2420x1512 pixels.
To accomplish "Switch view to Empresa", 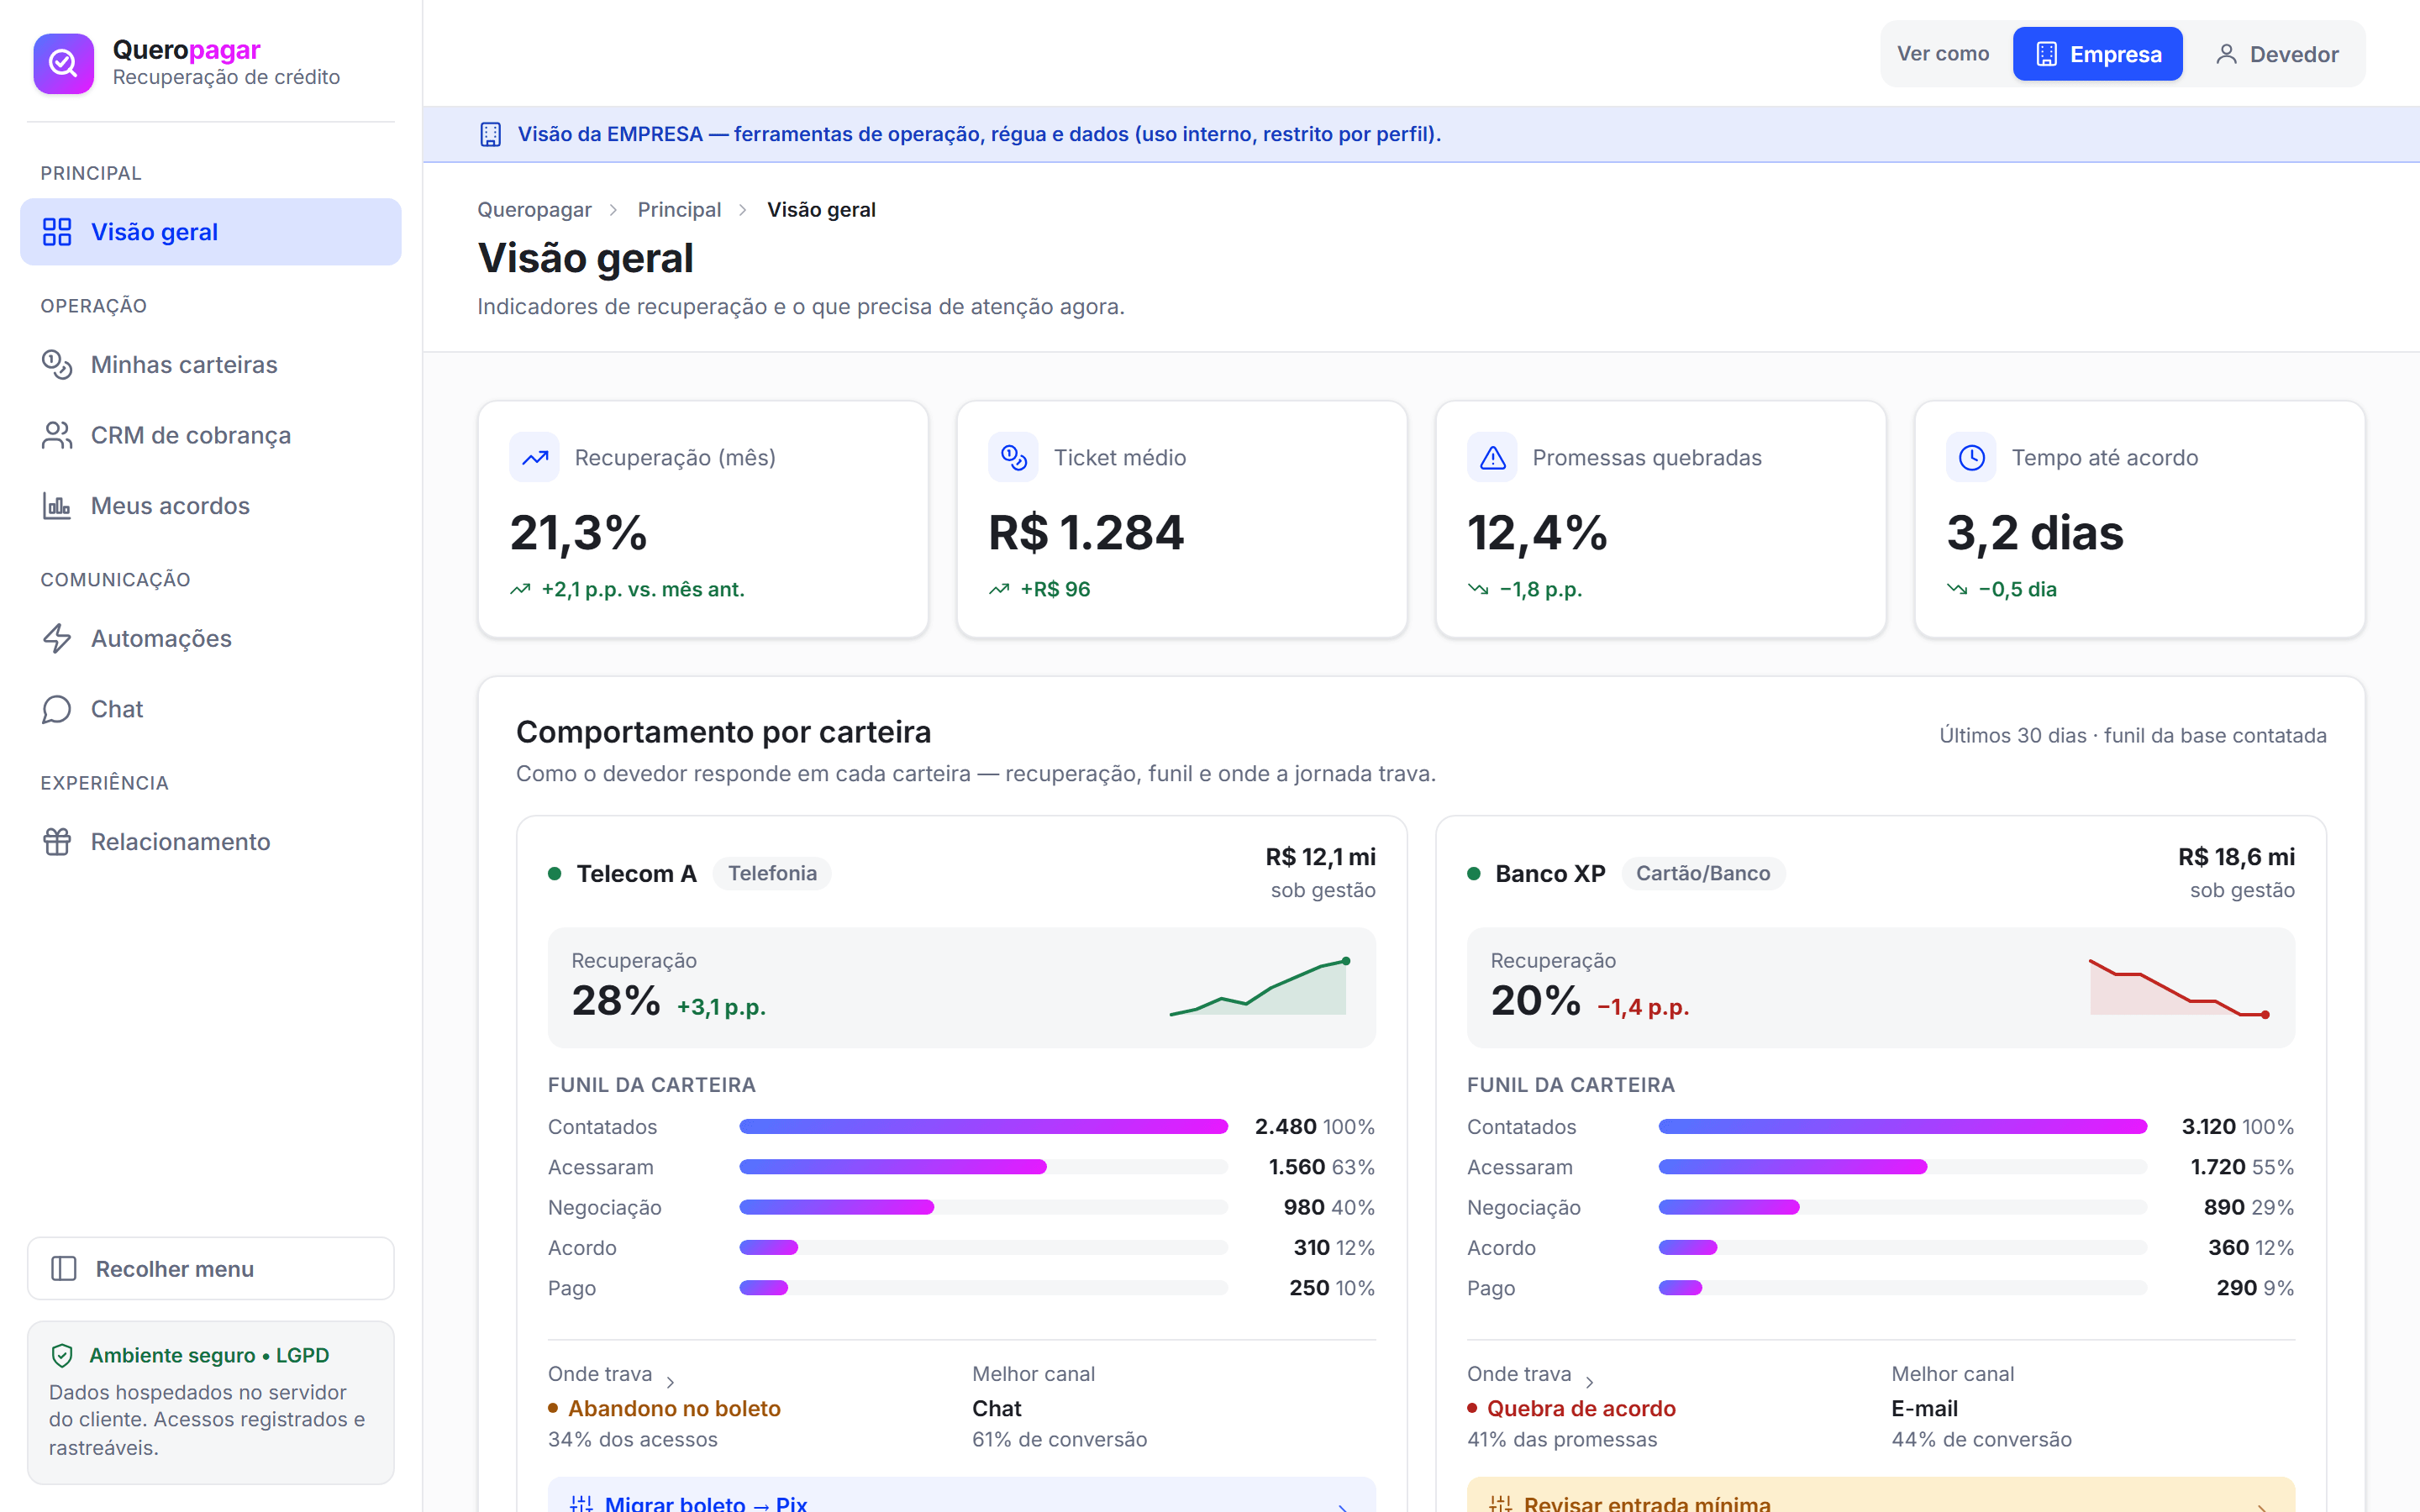I will click(x=2097, y=54).
